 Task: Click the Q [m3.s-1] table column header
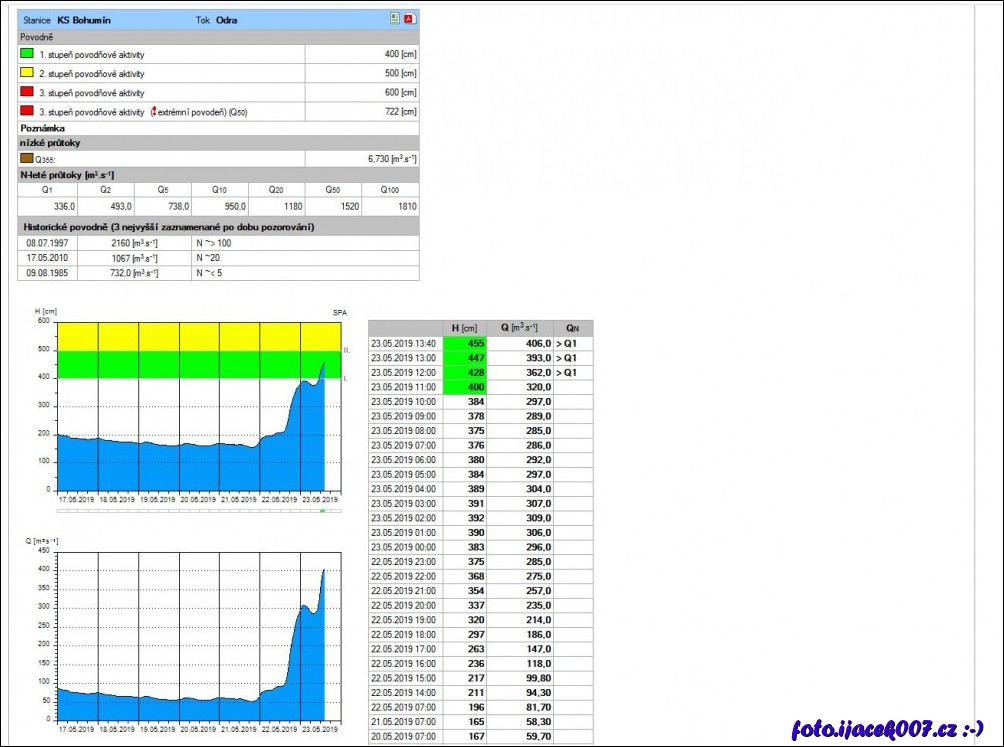pos(519,328)
